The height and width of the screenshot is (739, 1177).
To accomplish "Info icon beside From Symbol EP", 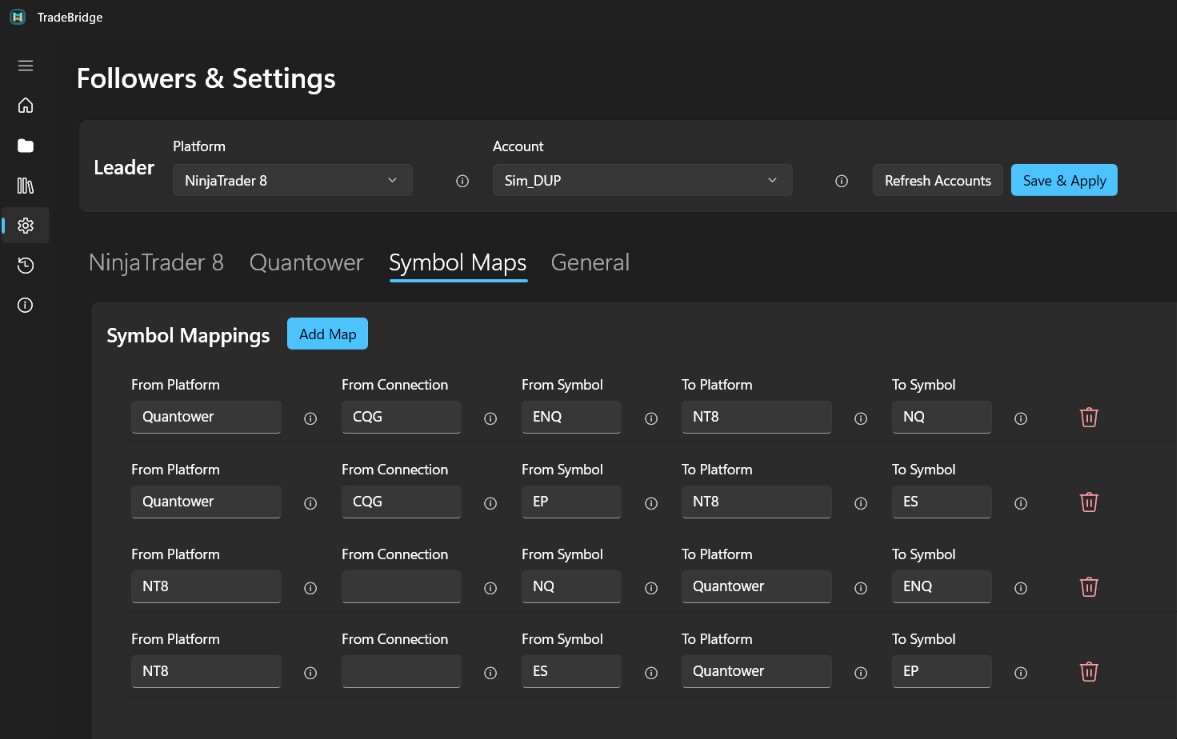I will [x=651, y=504].
